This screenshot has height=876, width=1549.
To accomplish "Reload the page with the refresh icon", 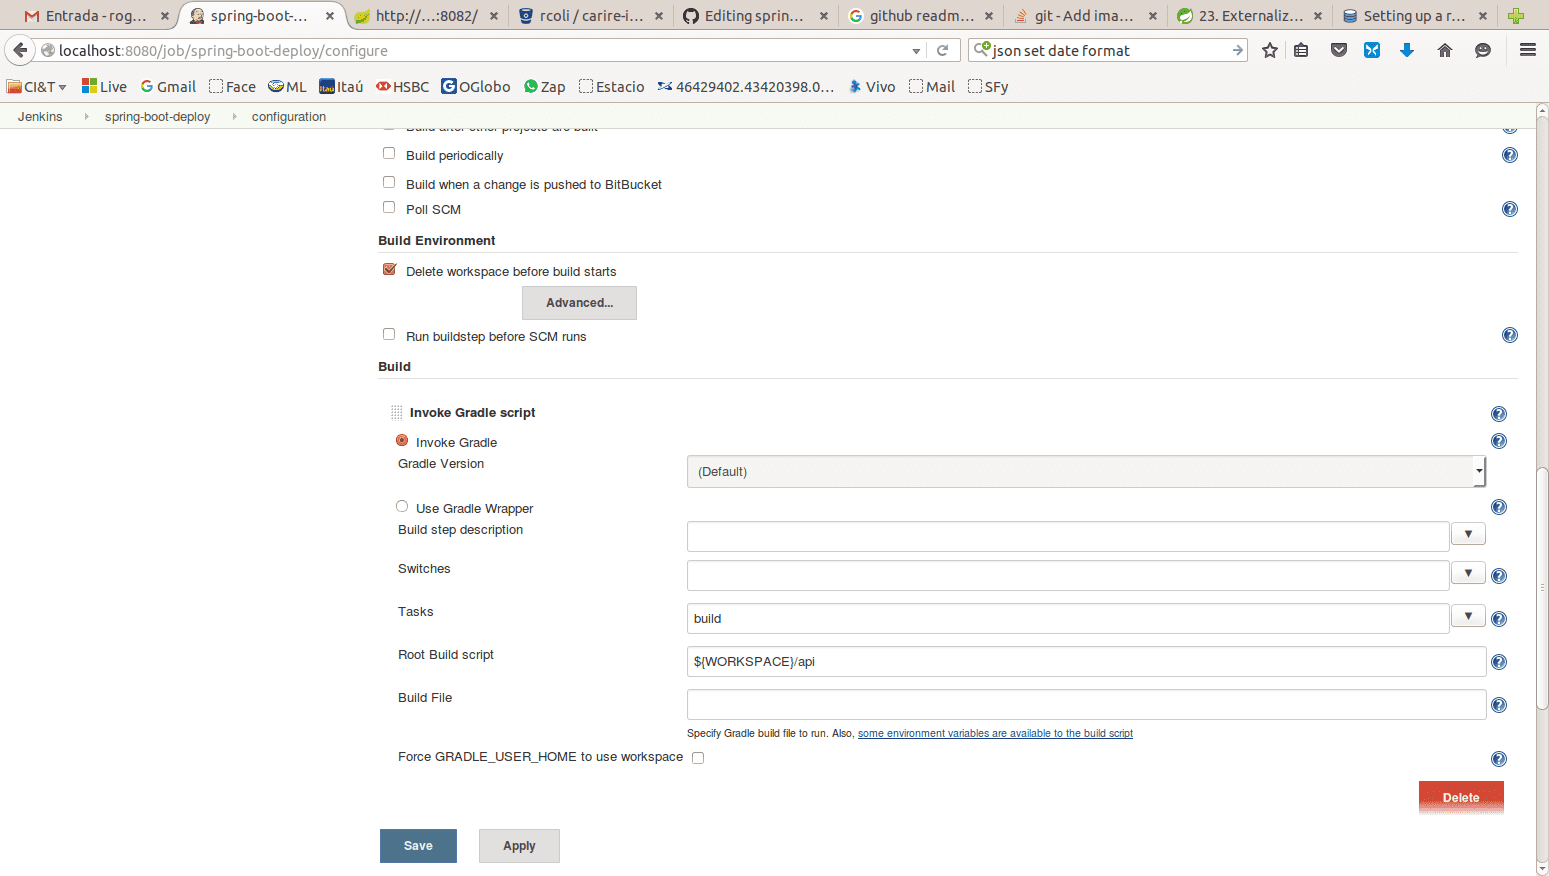I will 942,50.
